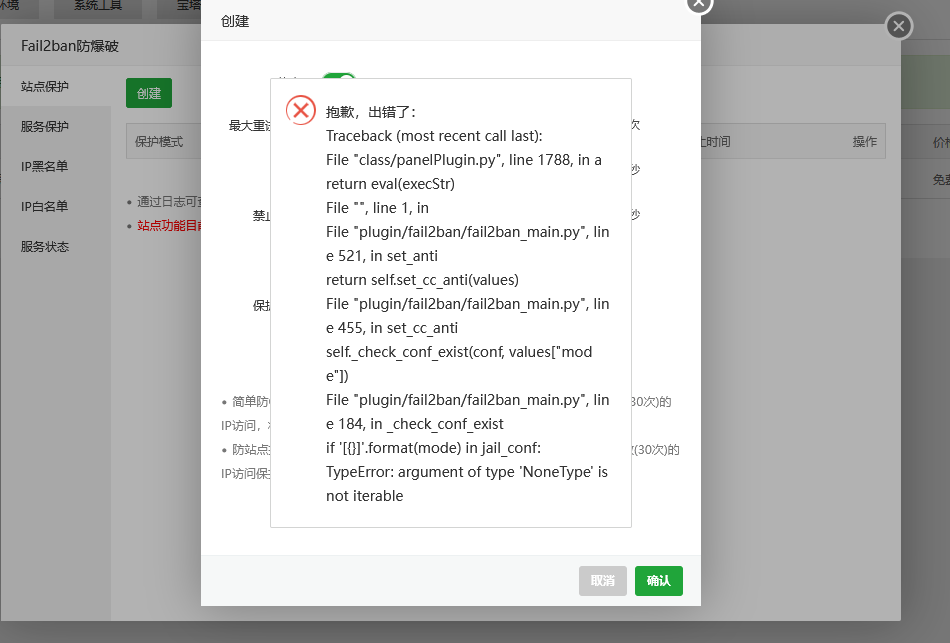The width and height of the screenshot is (950, 643).
Task: Open the 服务保护 tab
Action: [45, 126]
